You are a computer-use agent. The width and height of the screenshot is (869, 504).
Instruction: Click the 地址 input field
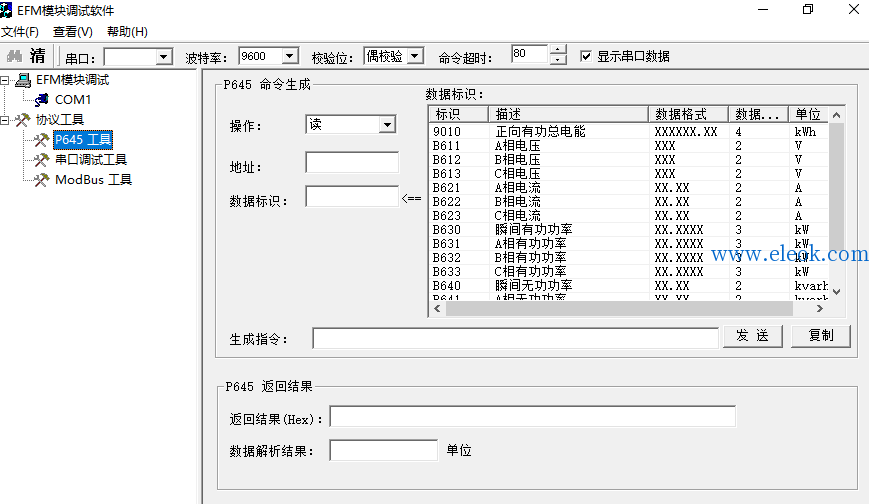tap(352, 162)
